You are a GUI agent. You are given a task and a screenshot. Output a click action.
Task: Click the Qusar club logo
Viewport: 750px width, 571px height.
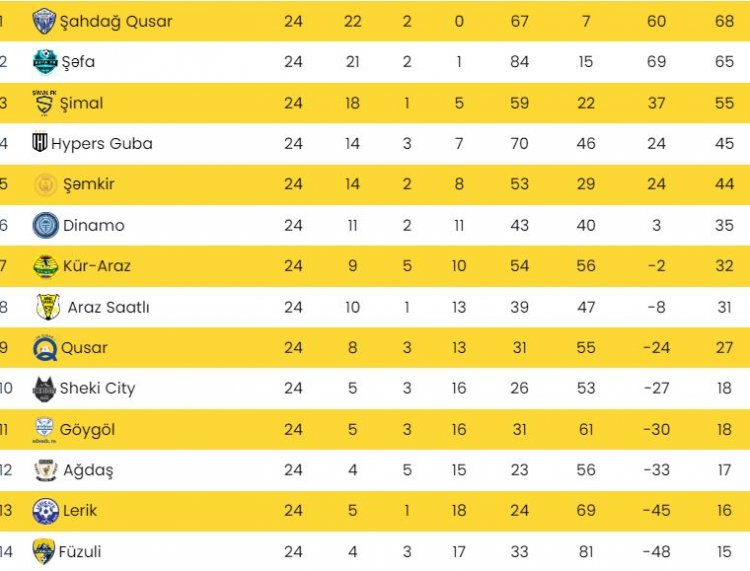45,348
